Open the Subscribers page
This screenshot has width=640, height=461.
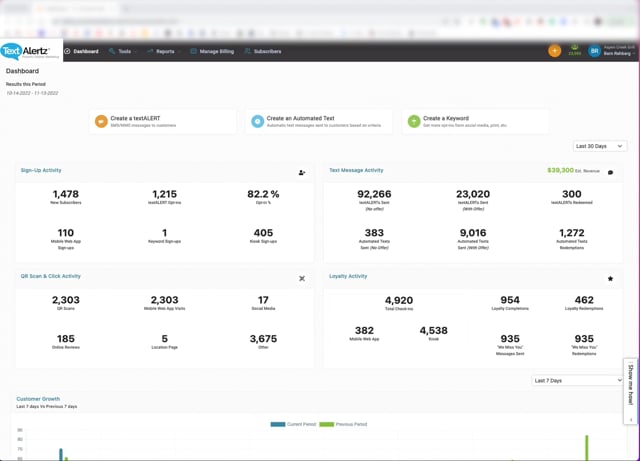tap(263, 51)
